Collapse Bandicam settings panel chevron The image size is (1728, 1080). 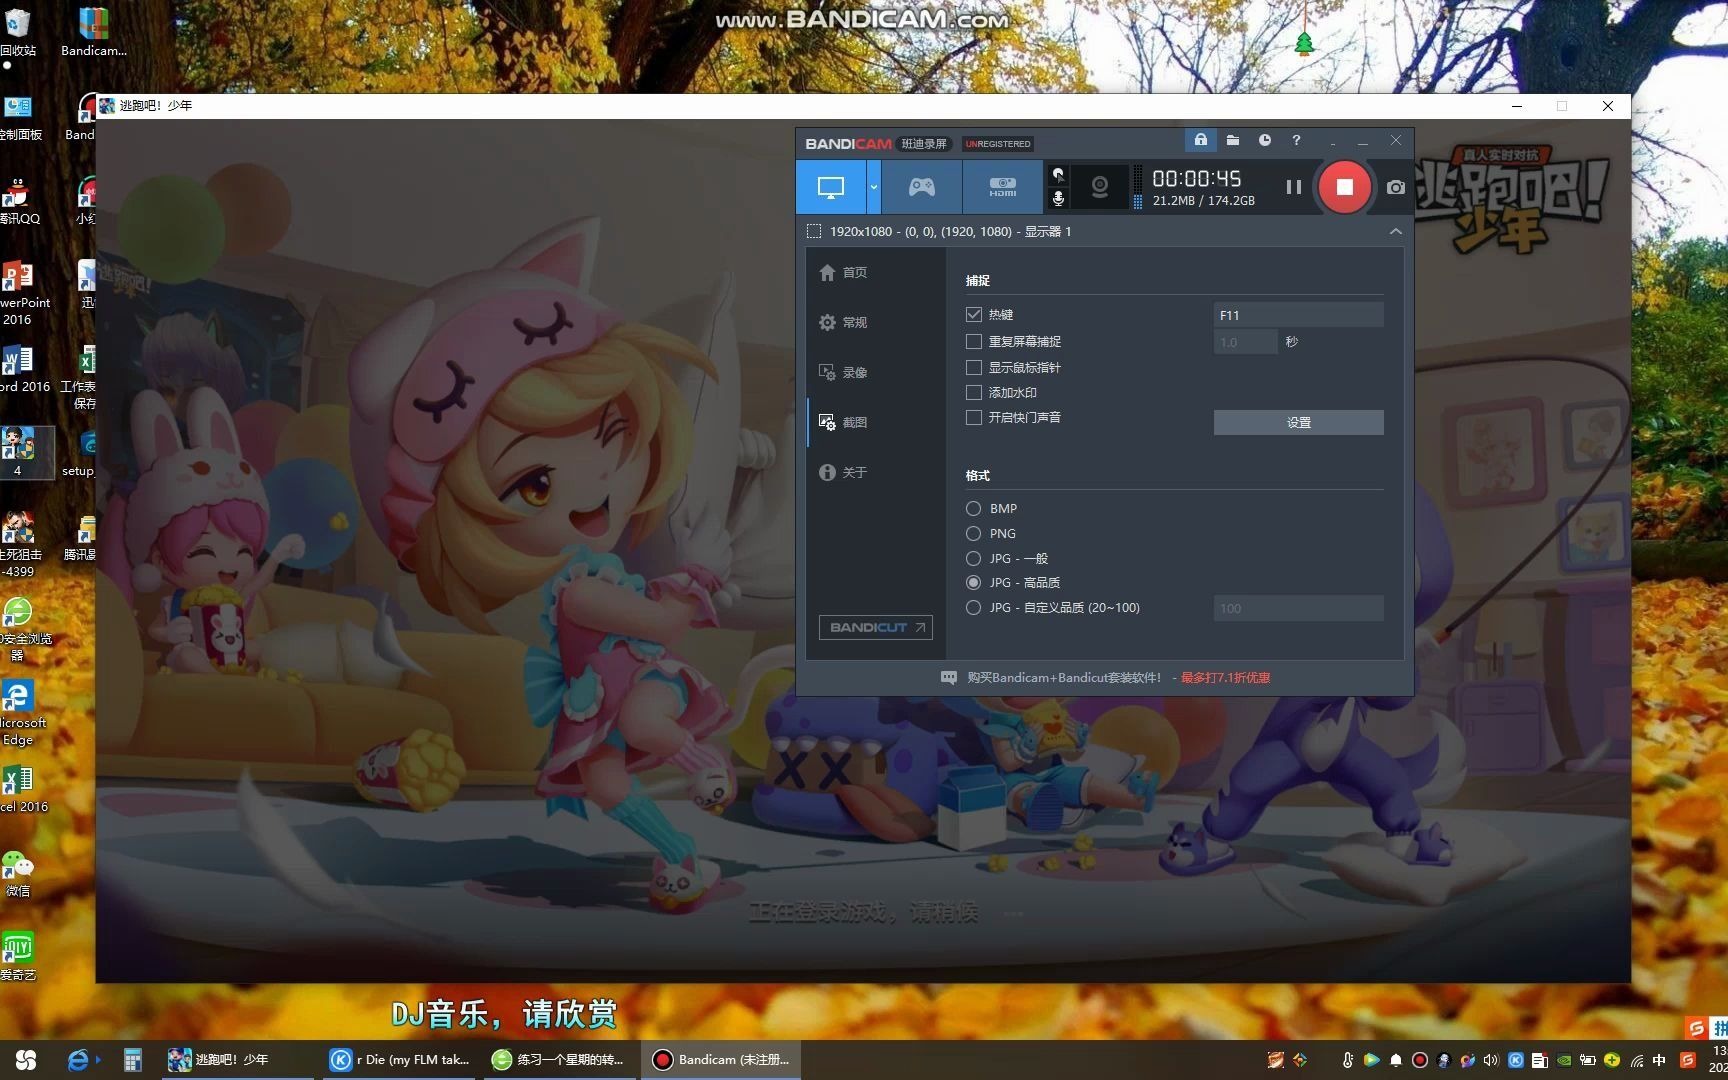point(1395,231)
